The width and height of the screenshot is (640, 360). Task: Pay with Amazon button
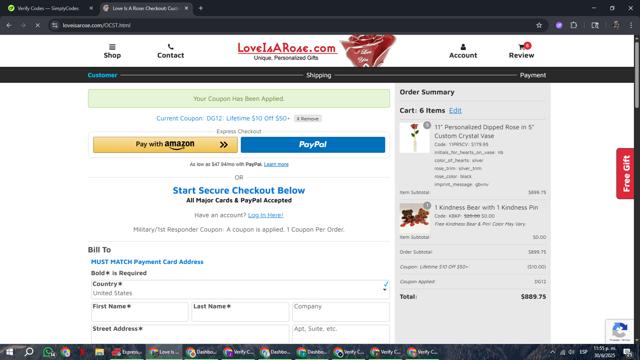[165, 144]
